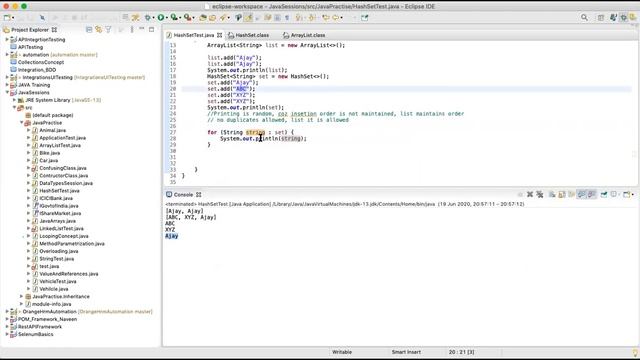Click Remove Launch (X) in Console toolbar

530,195
